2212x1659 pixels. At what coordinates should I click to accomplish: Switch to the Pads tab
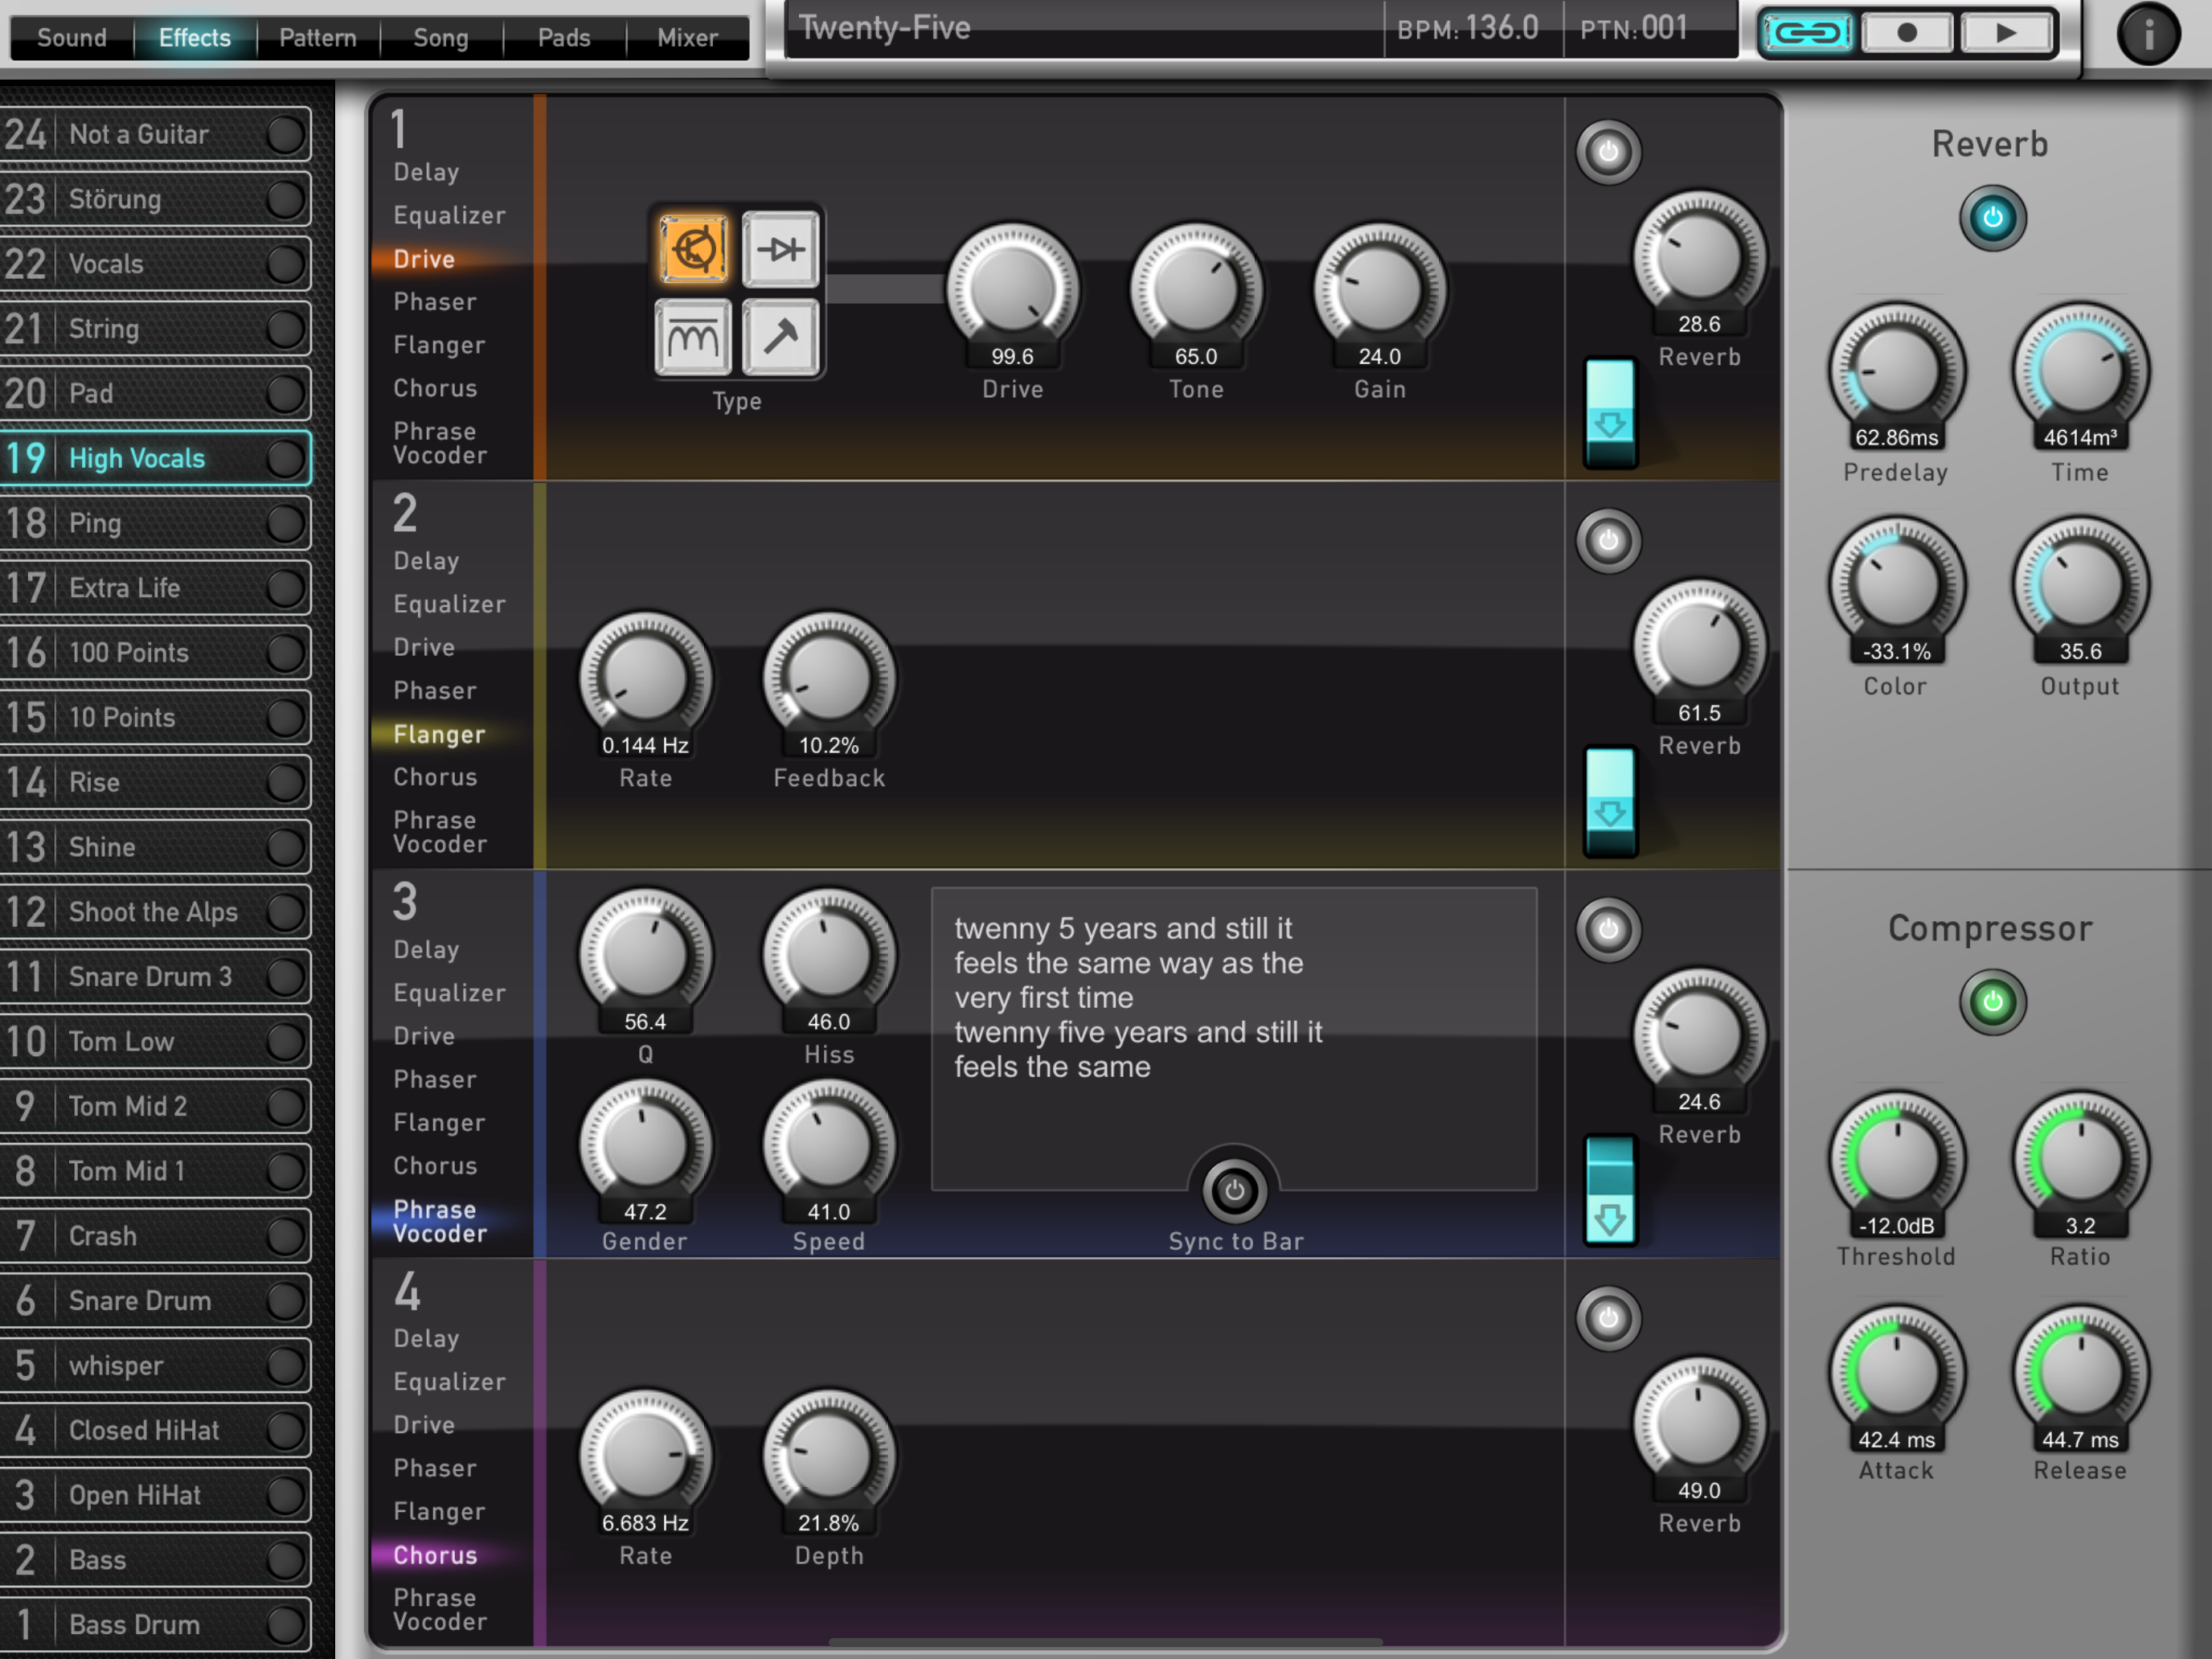tap(564, 38)
